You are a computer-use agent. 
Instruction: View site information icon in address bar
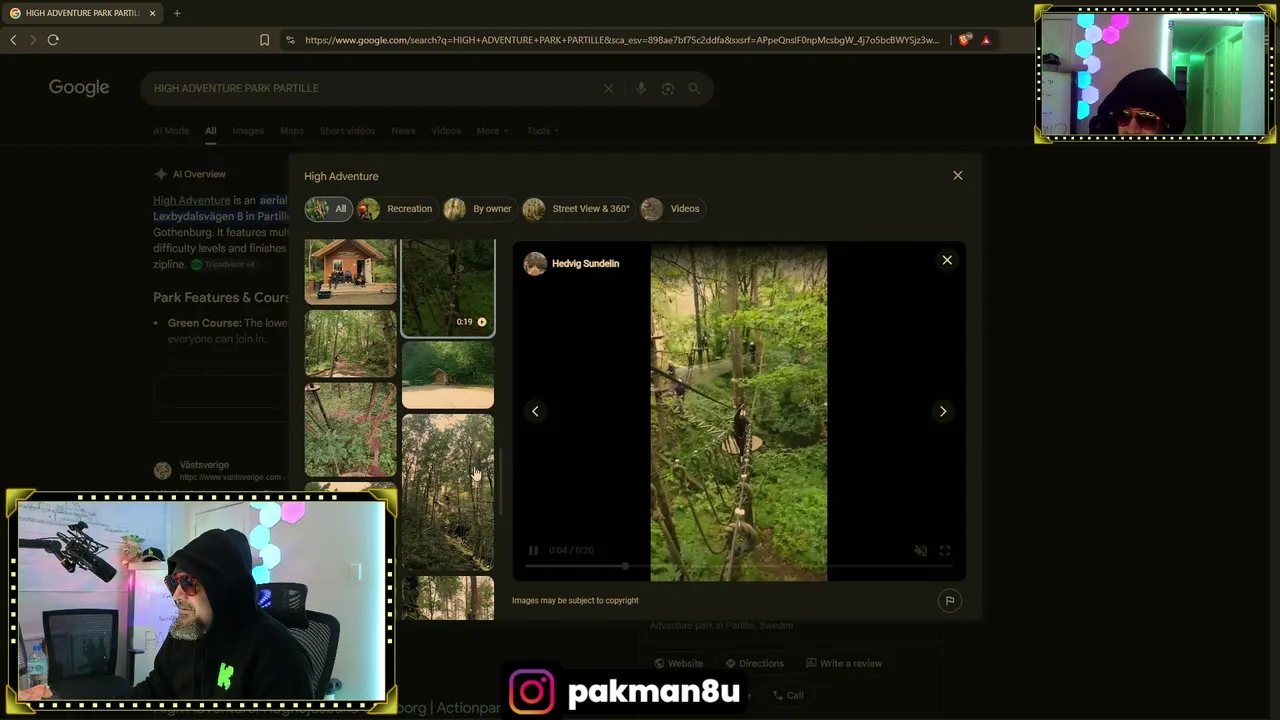[x=290, y=40]
